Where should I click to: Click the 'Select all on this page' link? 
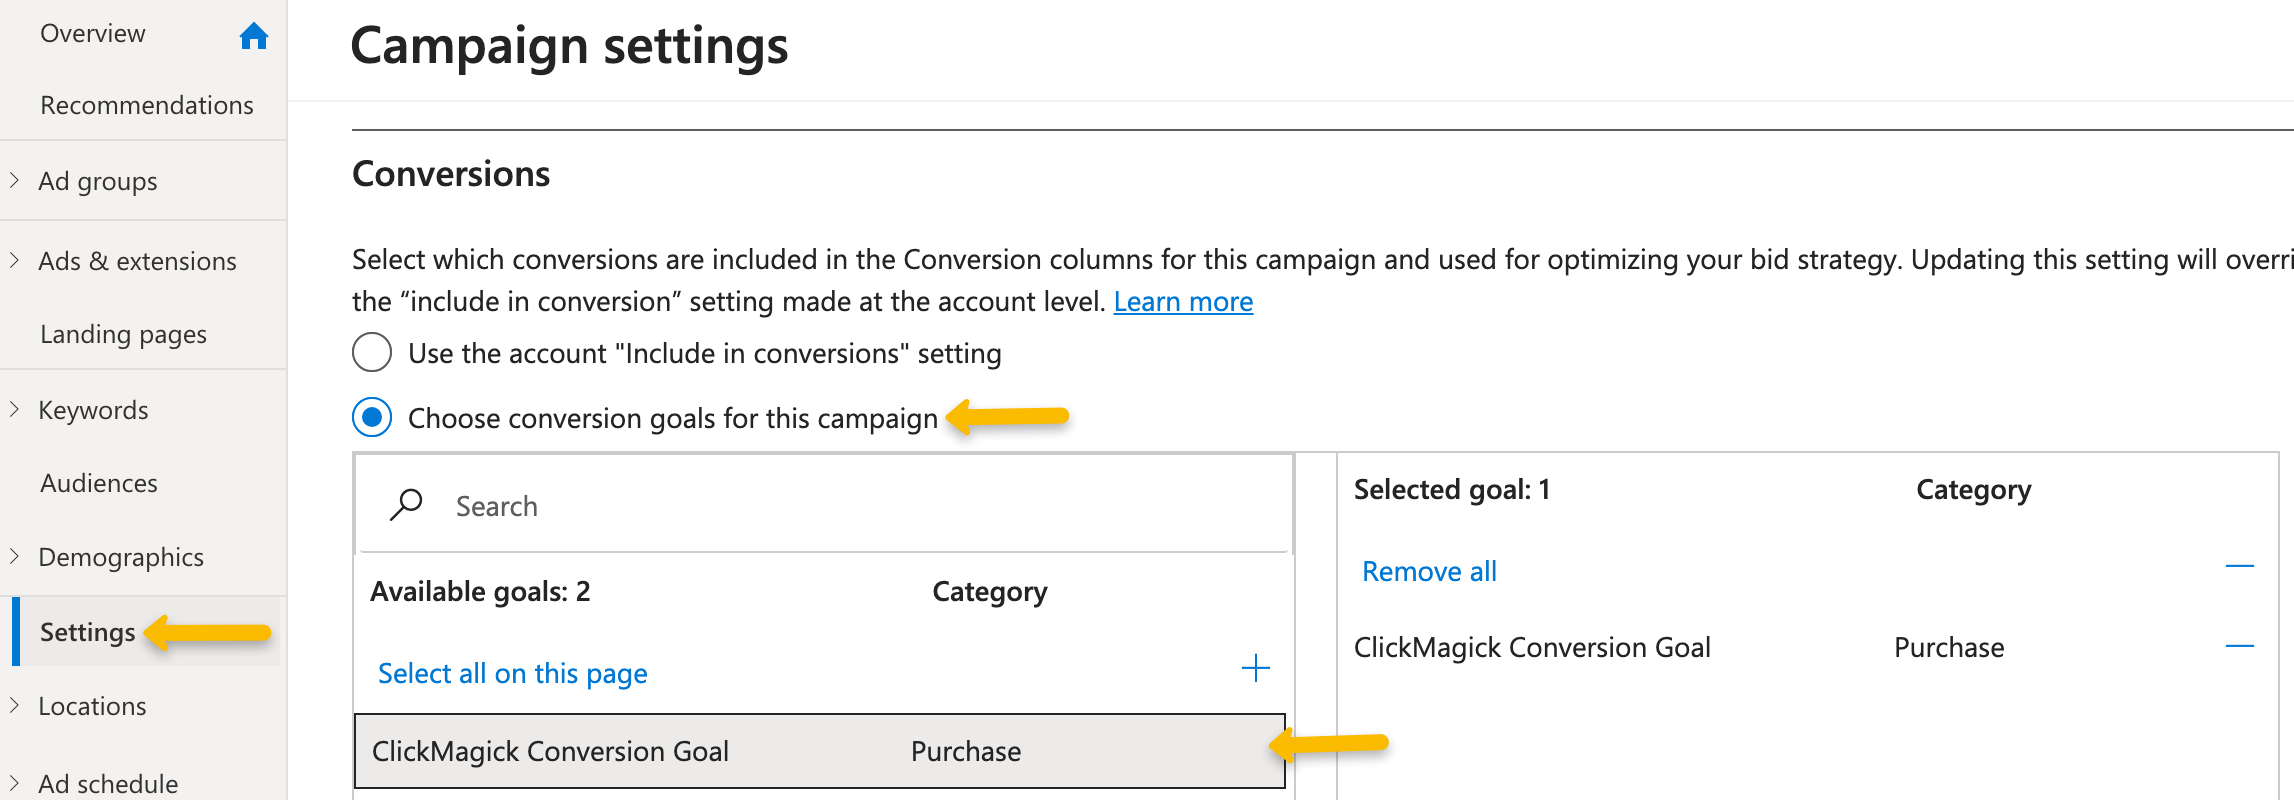click(512, 673)
